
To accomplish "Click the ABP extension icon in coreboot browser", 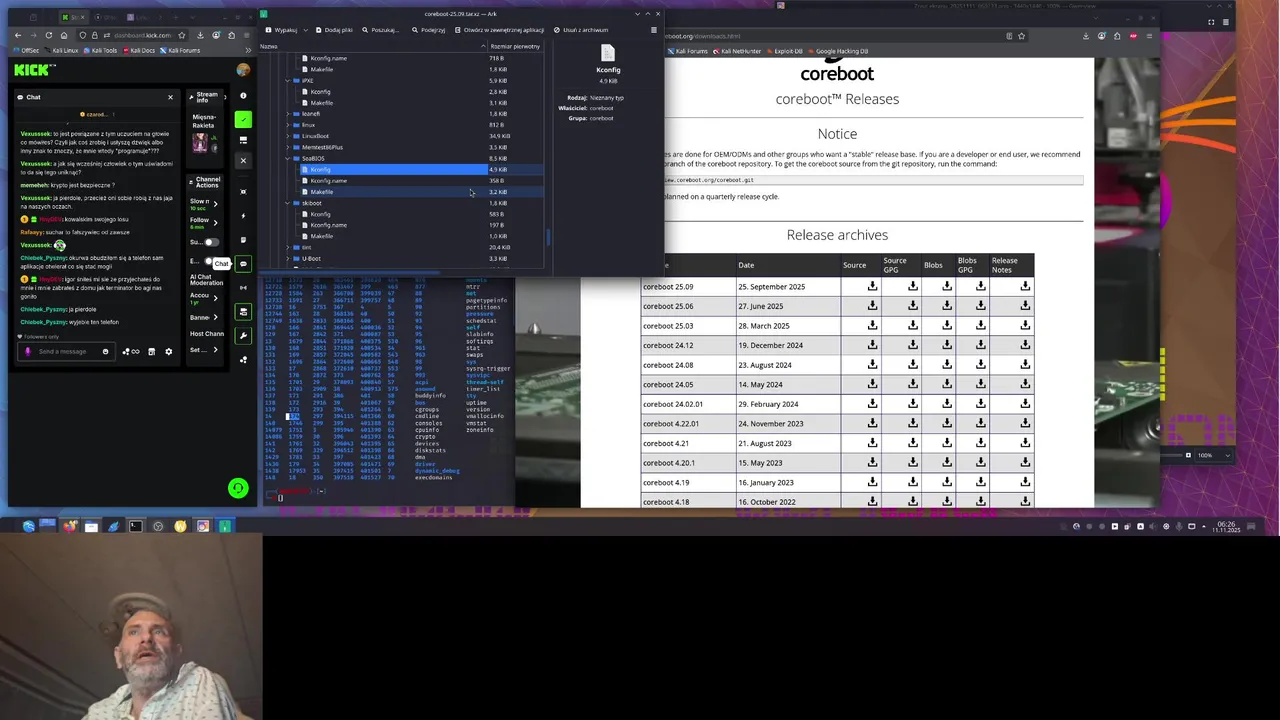I will [1133, 36].
